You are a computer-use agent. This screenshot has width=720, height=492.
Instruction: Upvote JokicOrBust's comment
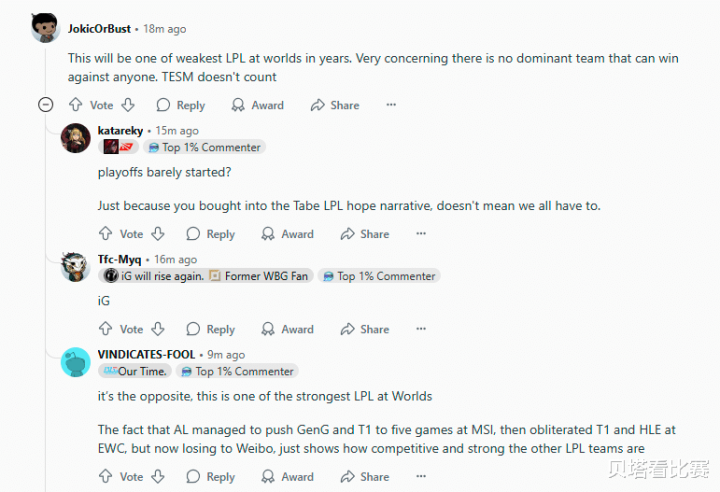[75, 105]
